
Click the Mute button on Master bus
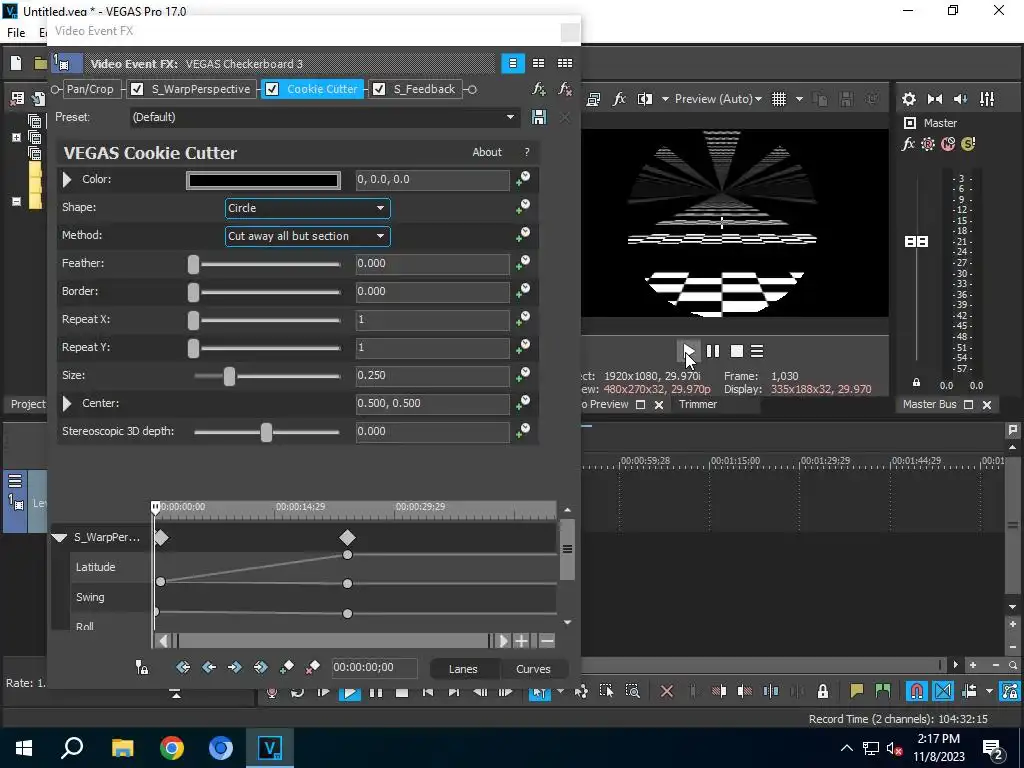tap(948, 144)
